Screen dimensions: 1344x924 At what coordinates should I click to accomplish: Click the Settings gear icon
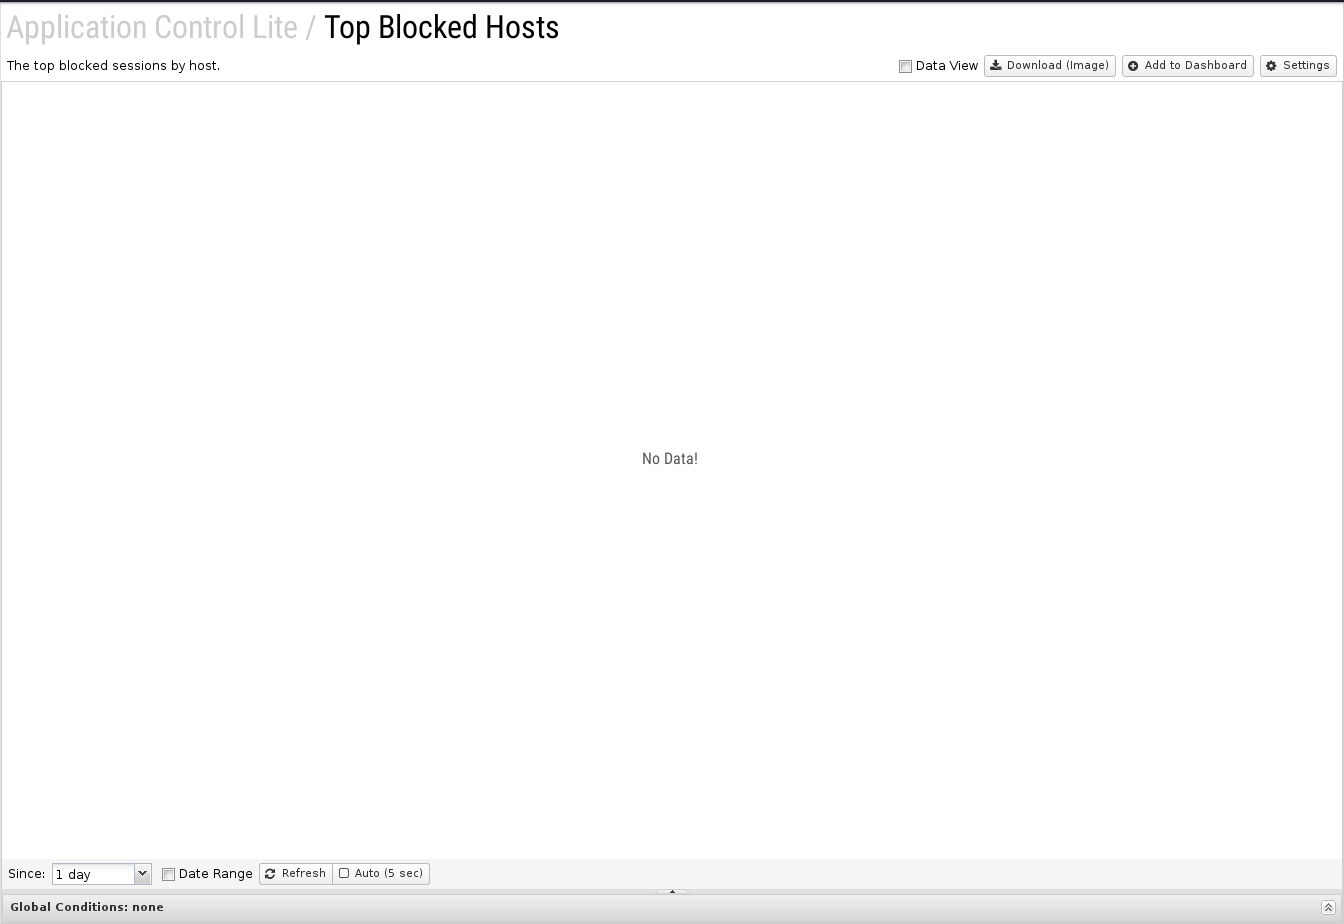click(x=1272, y=66)
